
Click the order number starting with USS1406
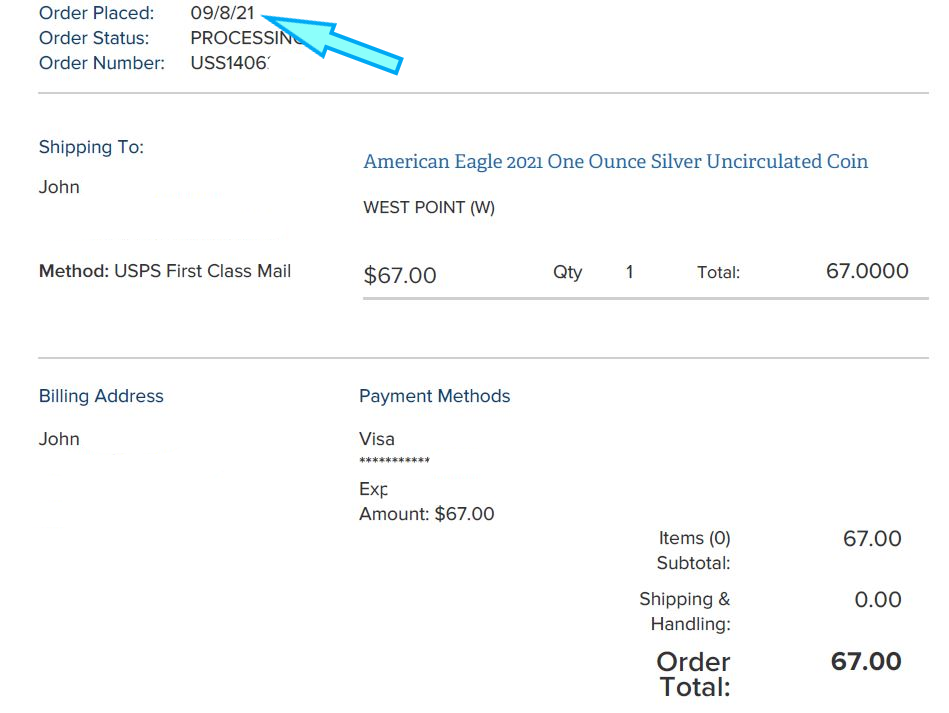click(230, 63)
